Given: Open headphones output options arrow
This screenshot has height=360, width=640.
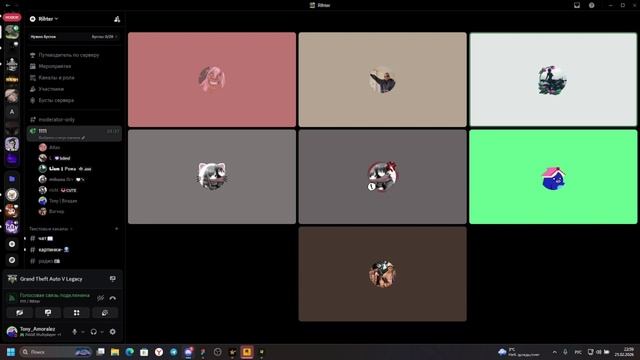Looking at the screenshot, I should [102, 332].
